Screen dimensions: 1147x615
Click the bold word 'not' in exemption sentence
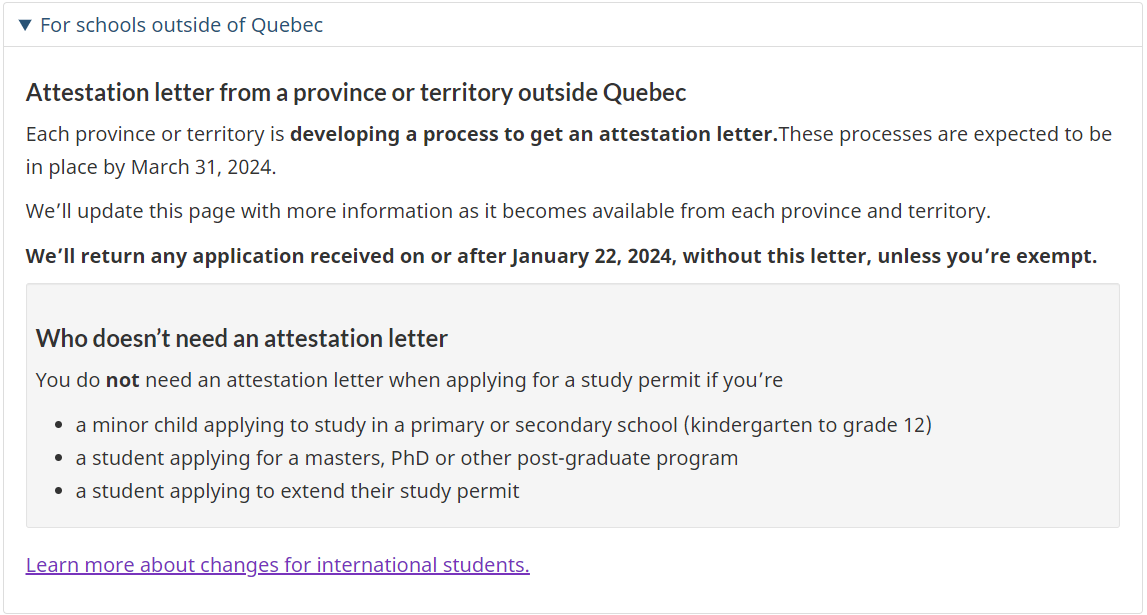[122, 380]
